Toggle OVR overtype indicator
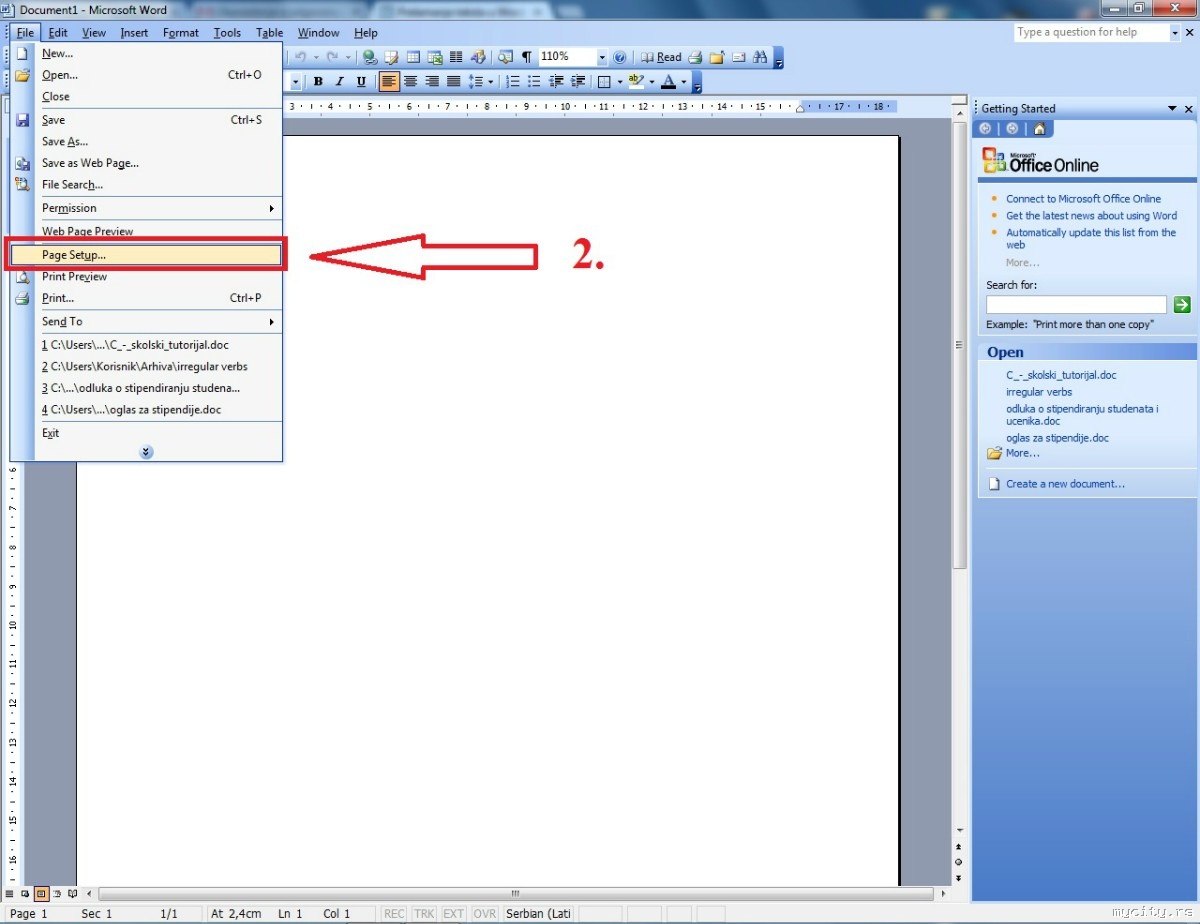The width and height of the screenshot is (1200, 924). click(x=485, y=914)
